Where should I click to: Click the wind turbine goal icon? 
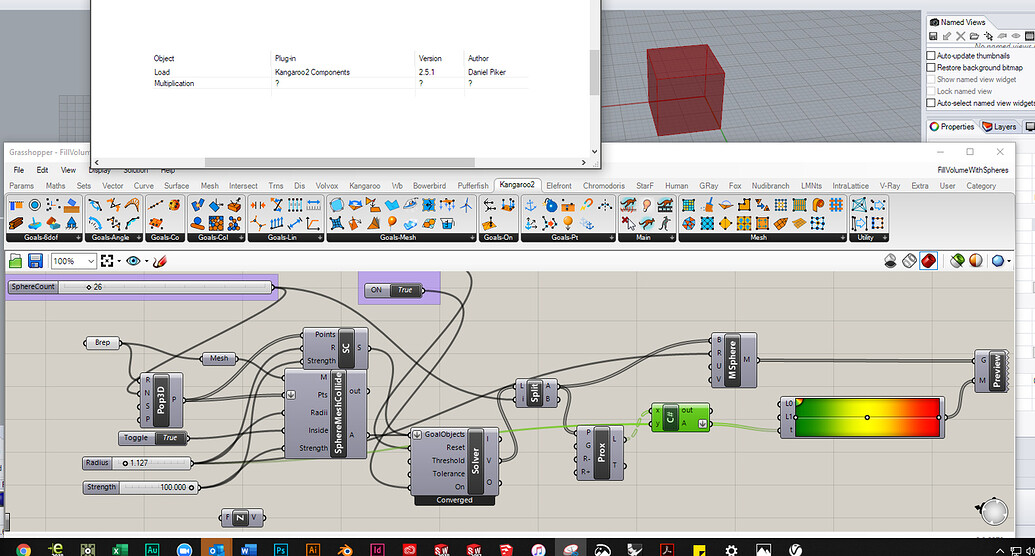tap(466, 205)
